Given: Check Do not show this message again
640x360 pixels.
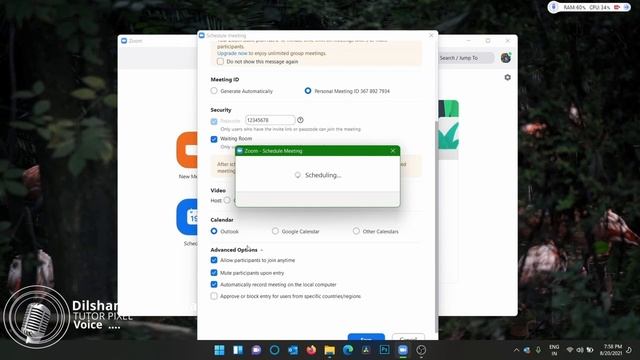Looking at the screenshot, I should (220, 62).
